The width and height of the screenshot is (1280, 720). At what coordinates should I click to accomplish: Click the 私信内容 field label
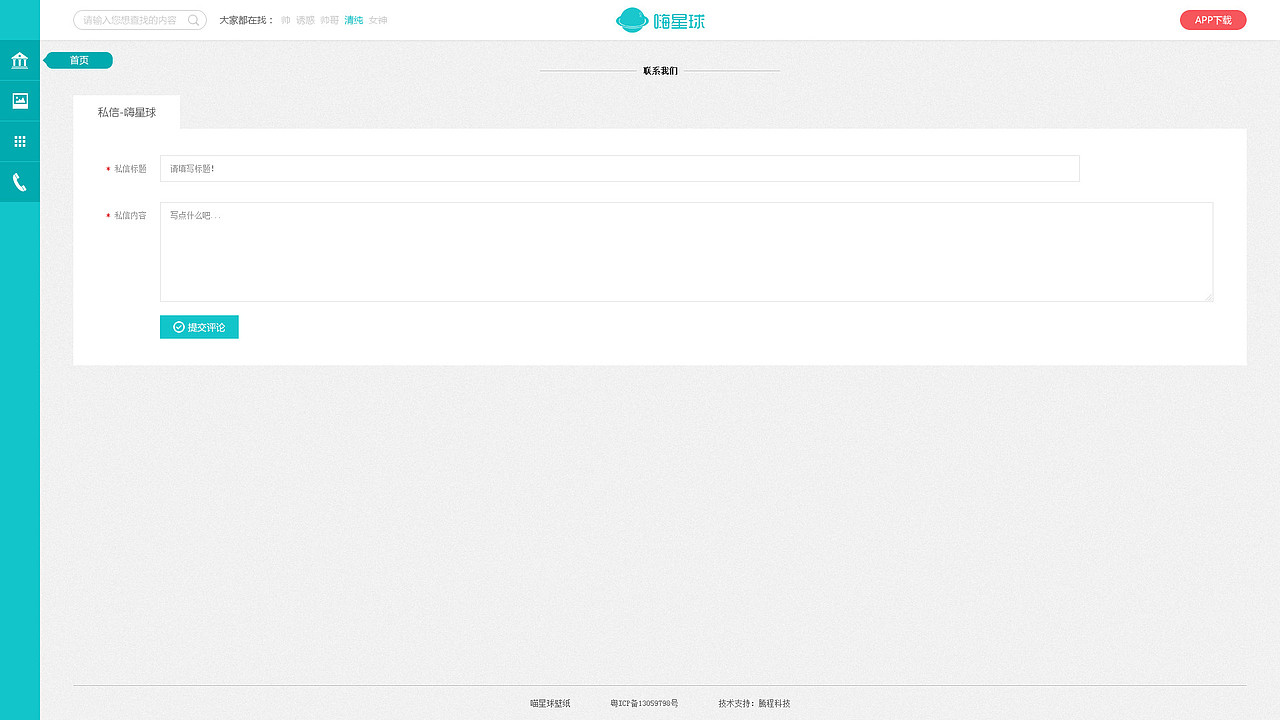coord(130,215)
